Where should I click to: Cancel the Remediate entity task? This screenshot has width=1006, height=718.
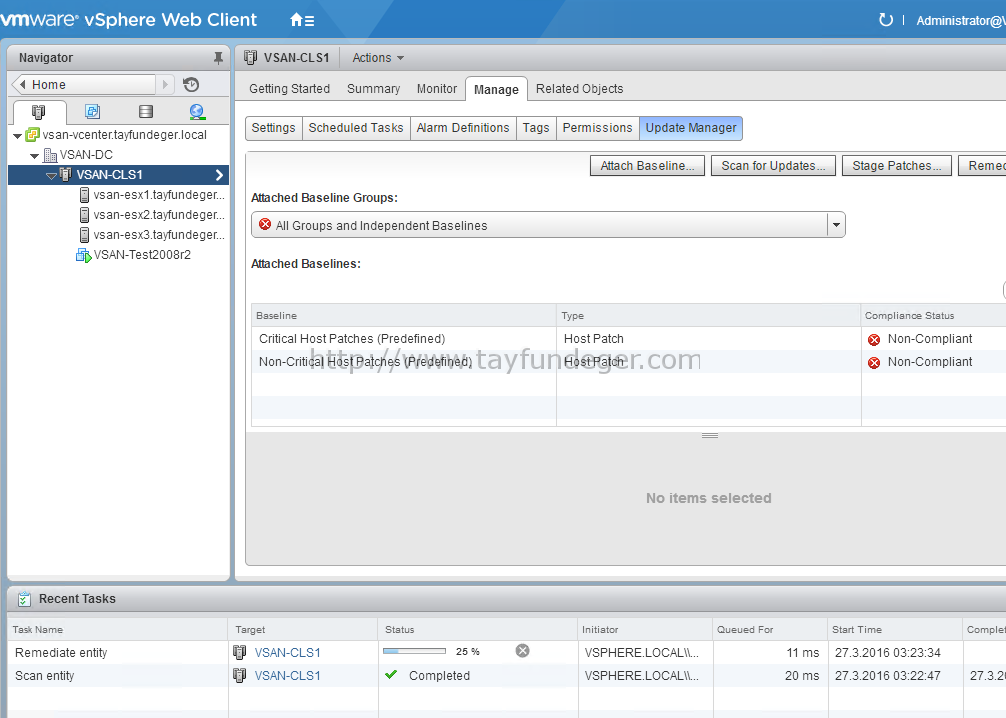(x=523, y=651)
